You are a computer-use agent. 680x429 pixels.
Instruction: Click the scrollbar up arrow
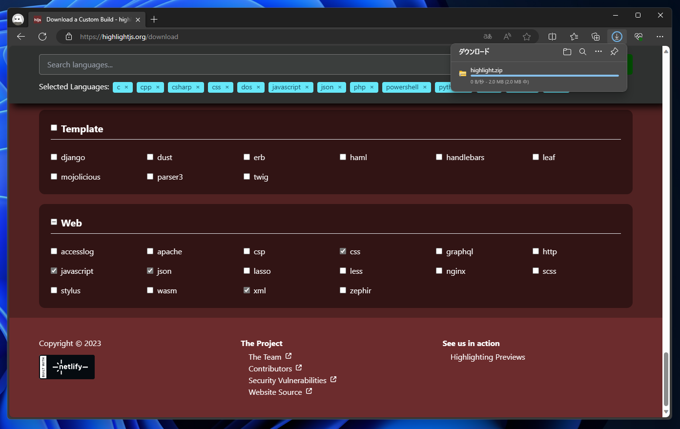666,51
